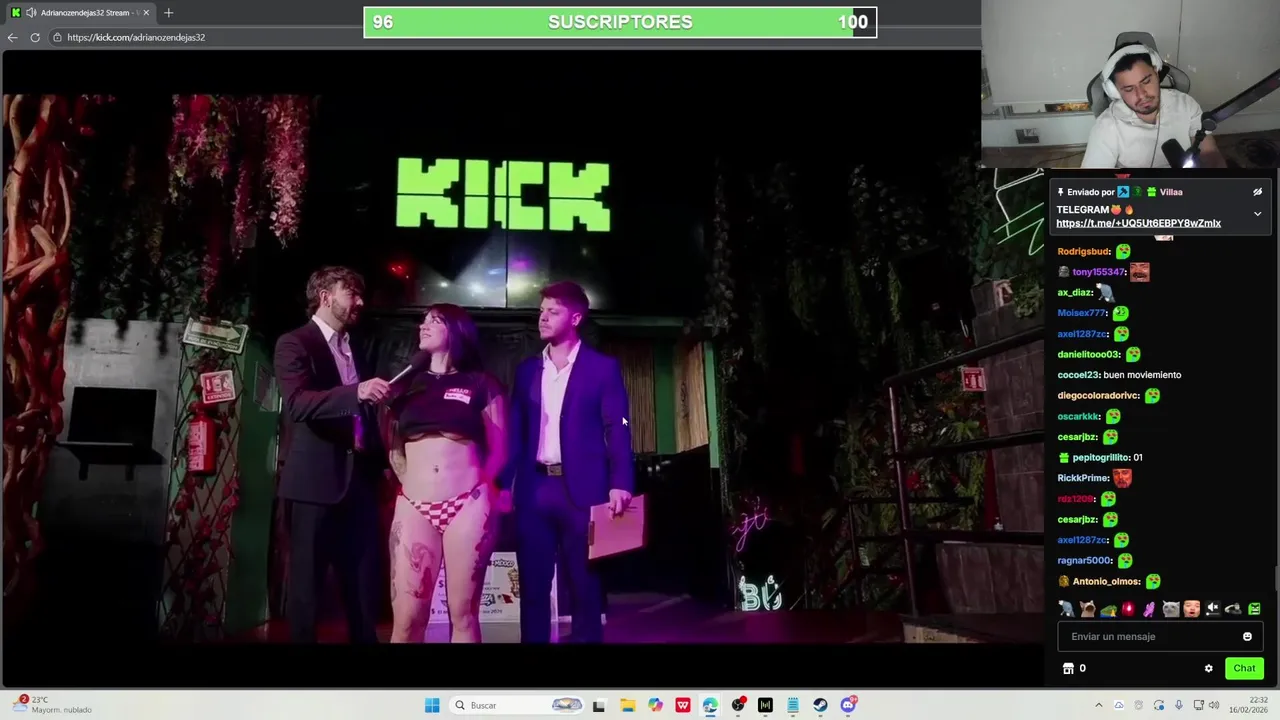Viewport: 1280px width, 720px height.
Task: Click username tony155347 in chat
Action: pyautogui.click(x=1099, y=272)
